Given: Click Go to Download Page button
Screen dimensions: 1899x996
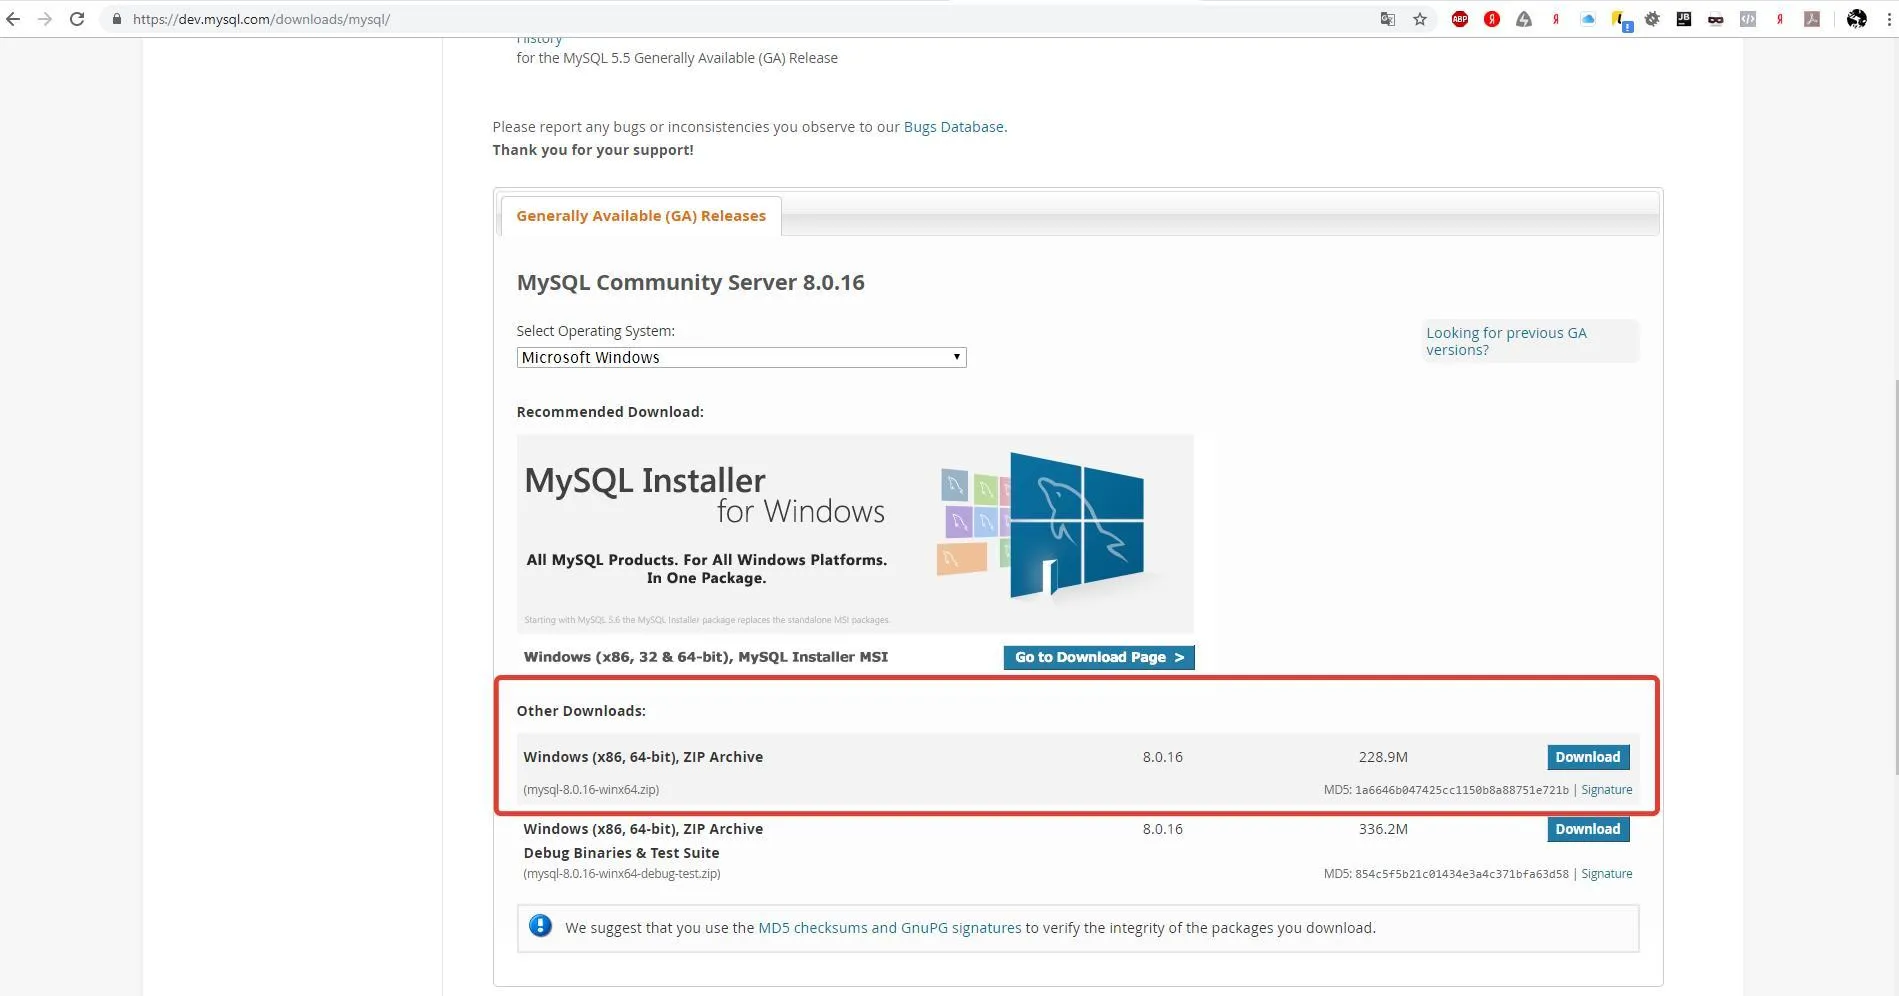Looking at the screenshot, I should pyautogui.click(x=1098, y=657).
